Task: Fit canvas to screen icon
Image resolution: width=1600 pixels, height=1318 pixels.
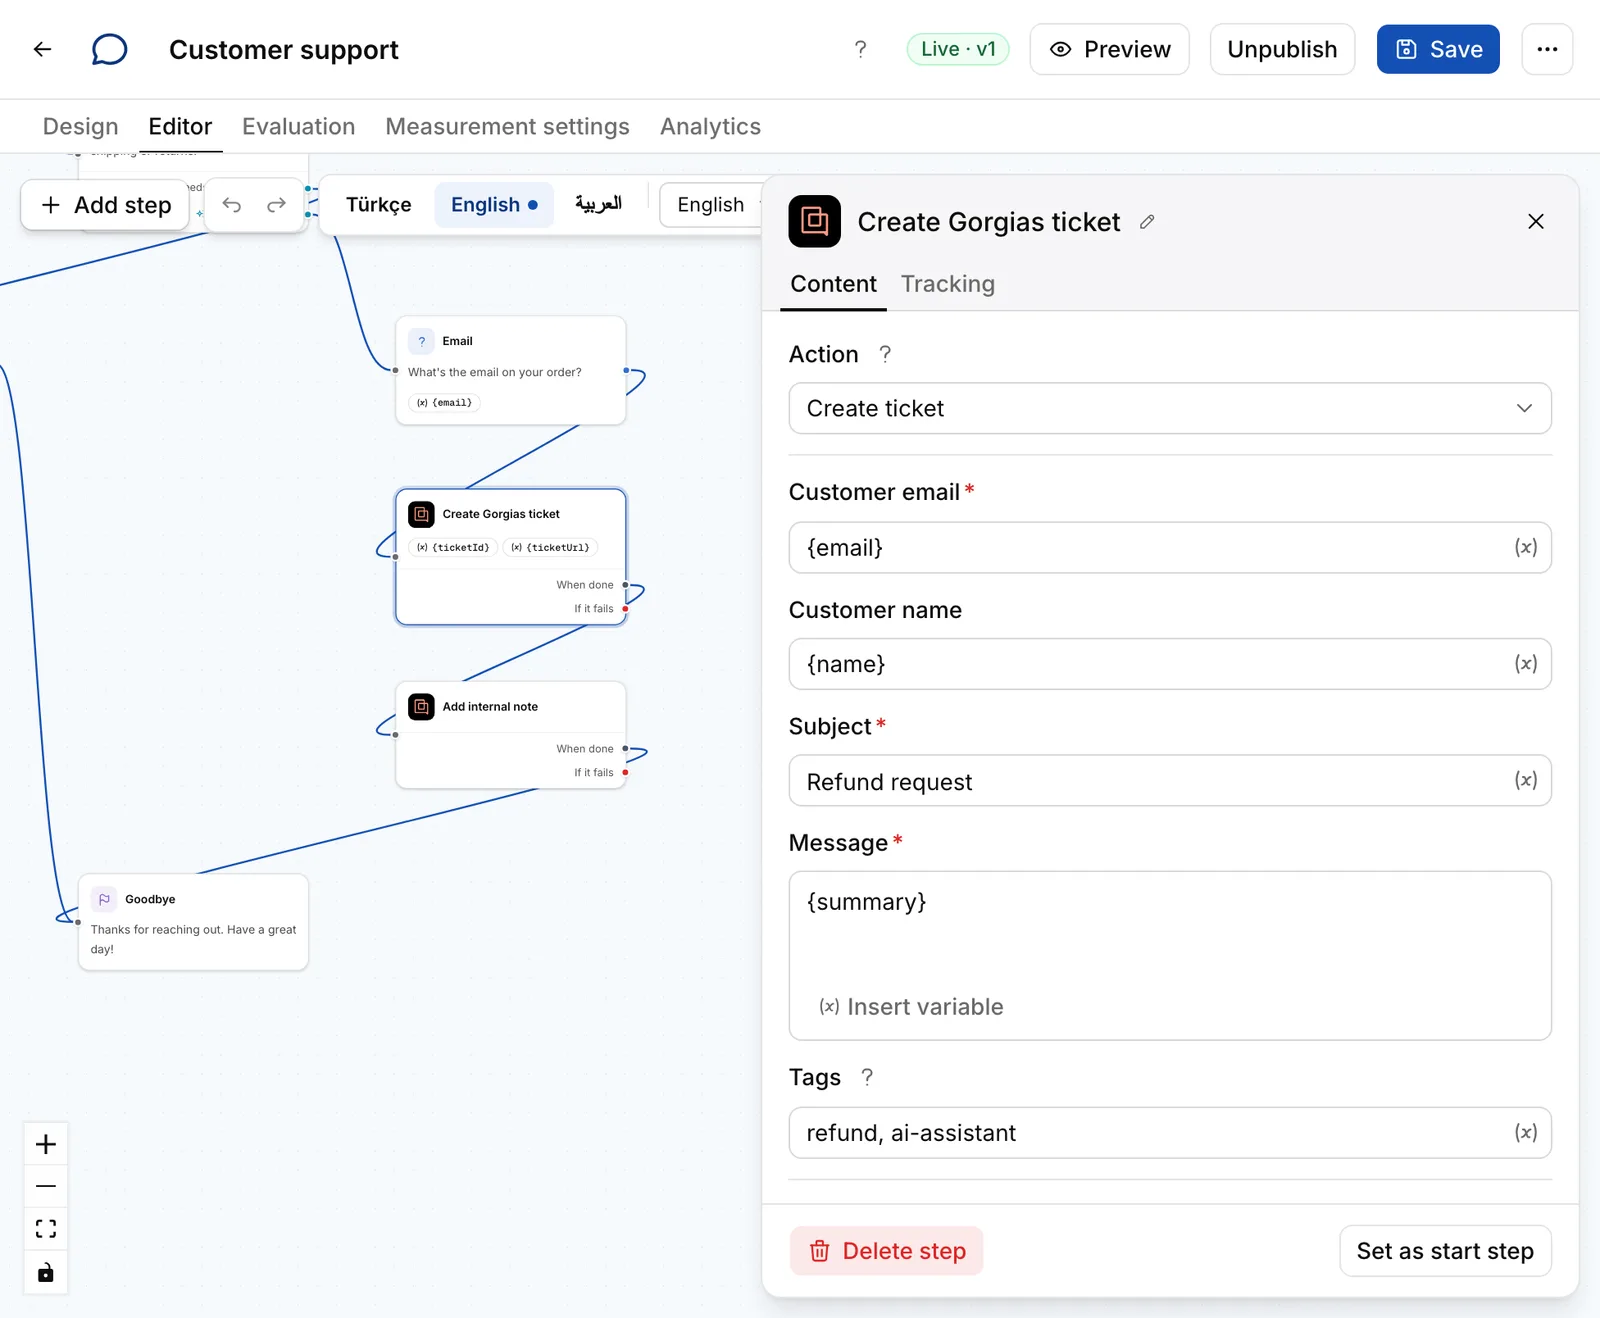Action: click(46, 1229)
